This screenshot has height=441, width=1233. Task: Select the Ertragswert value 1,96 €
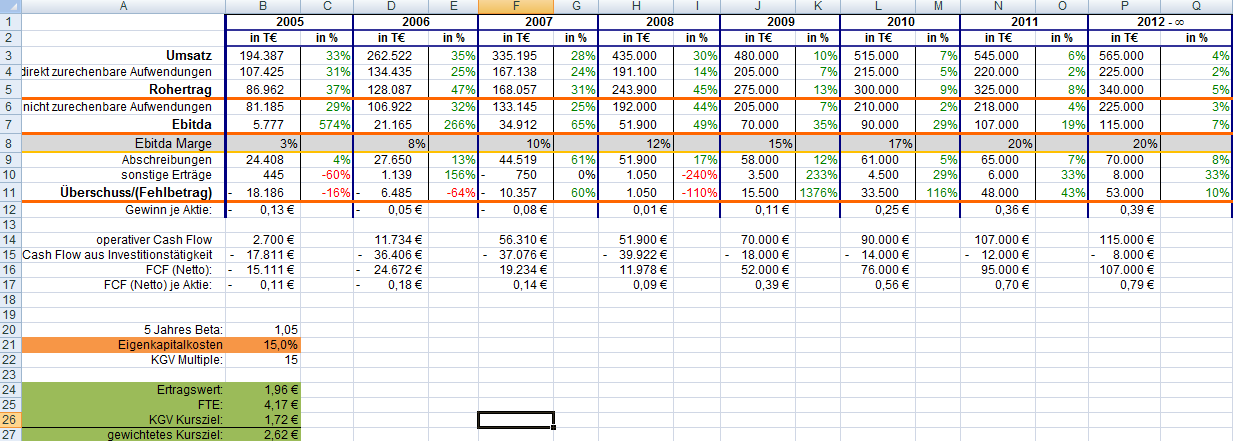[263, 389]
